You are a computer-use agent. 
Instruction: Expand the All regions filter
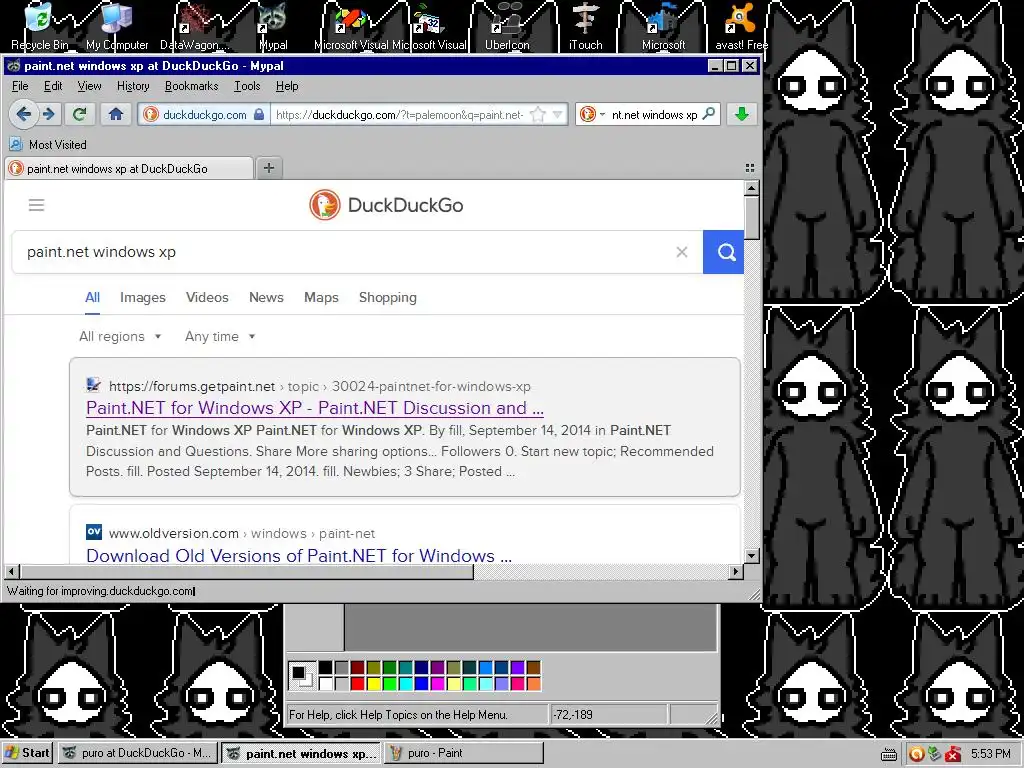[120, 336]
